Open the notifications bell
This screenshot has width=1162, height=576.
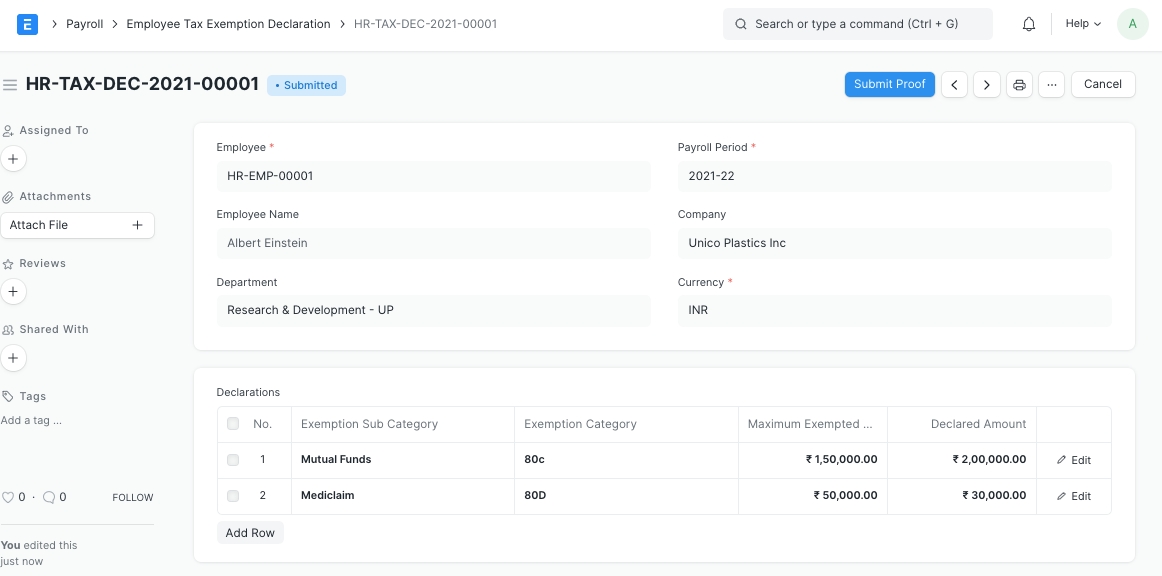1028,24
